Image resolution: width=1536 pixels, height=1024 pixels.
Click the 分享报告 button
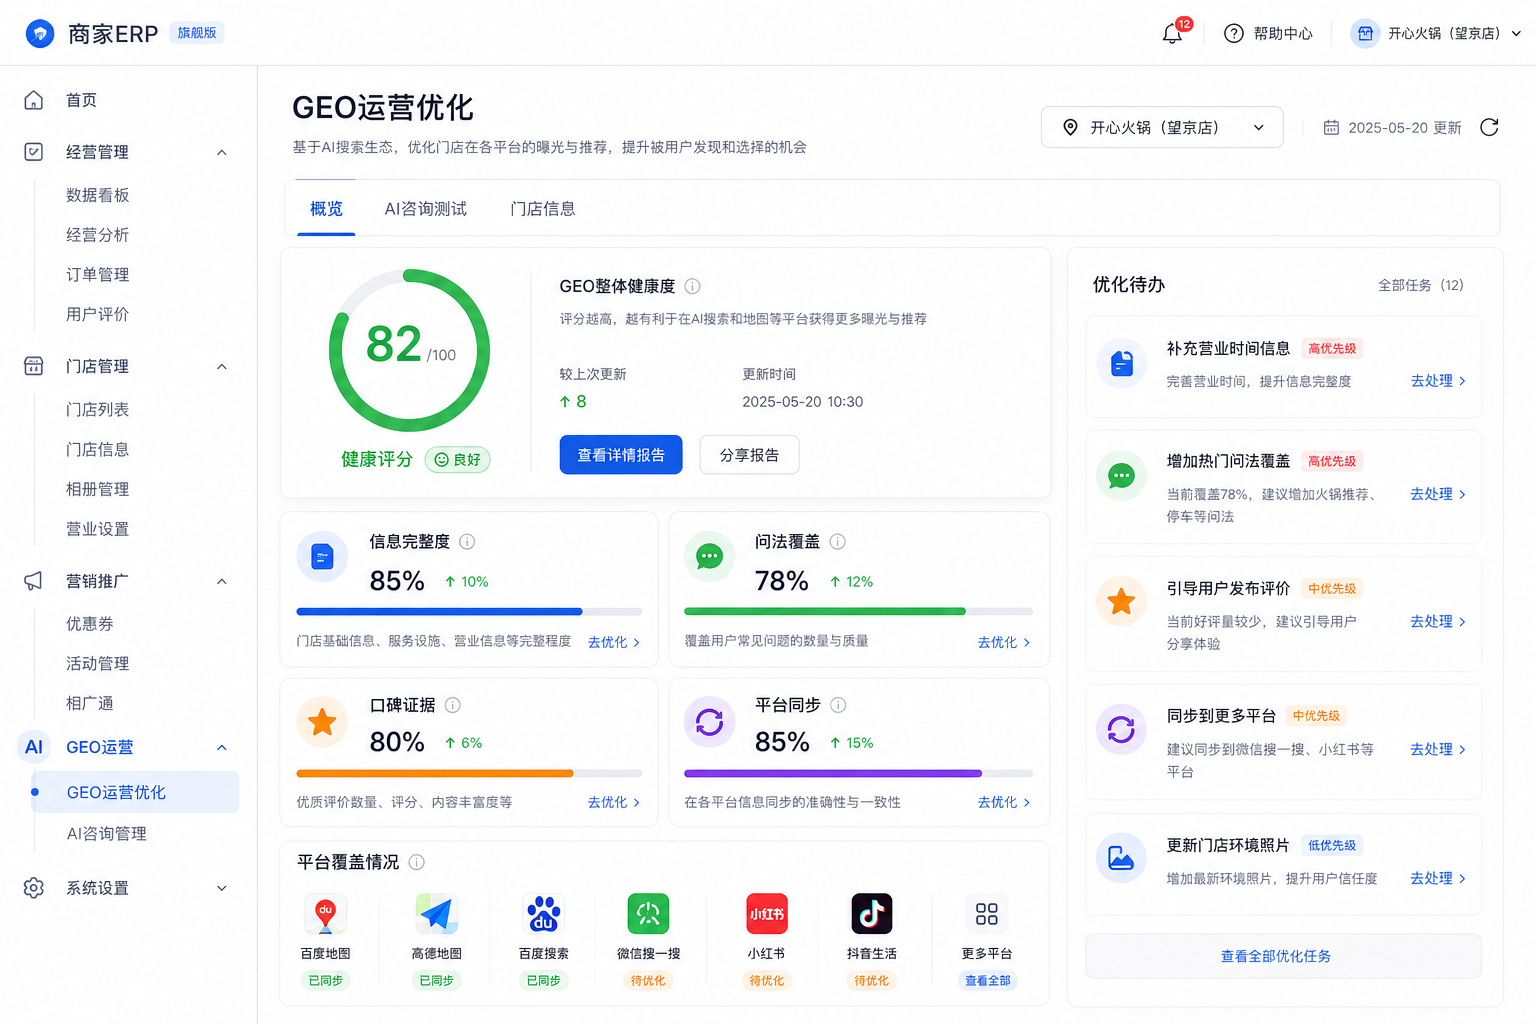[x=749, y=455]
